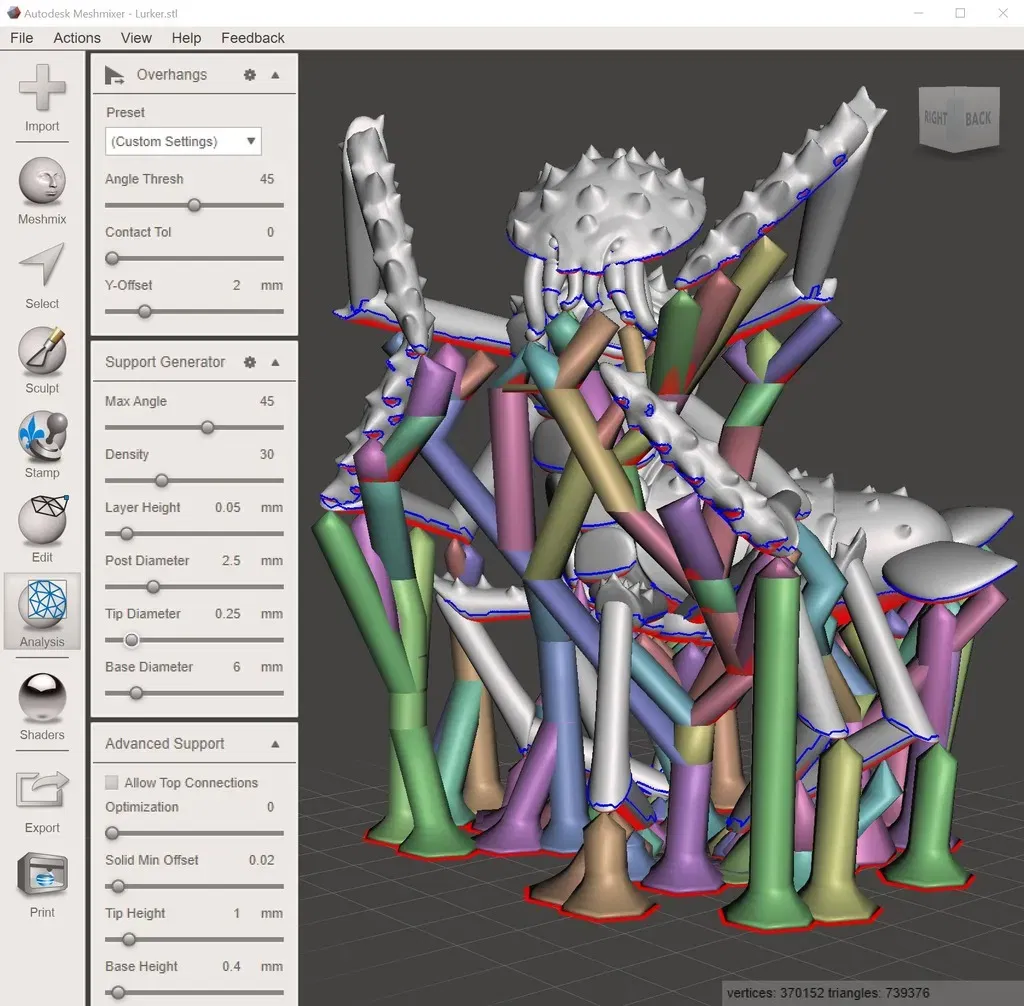The image size is (1024, 1006).
Task: Click the Base Height value 0.4
Action: 231,966
